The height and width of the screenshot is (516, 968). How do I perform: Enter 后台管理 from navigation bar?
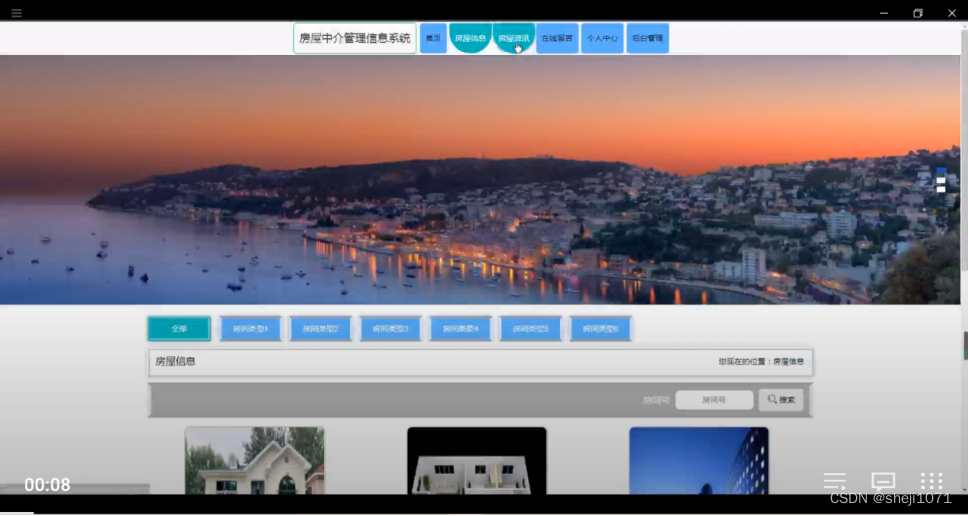(647, 38)
